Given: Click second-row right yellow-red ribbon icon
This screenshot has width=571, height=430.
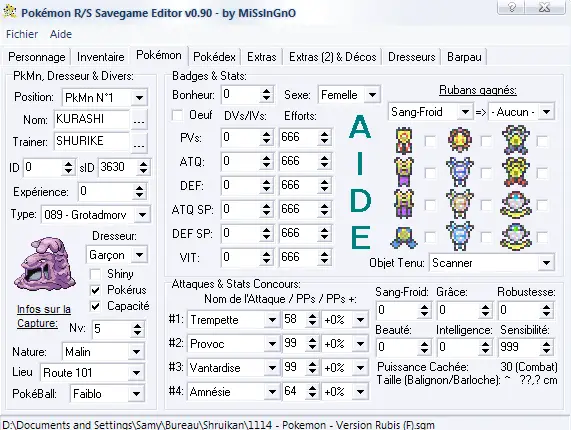Looking at the screenshot, I should click(515, 172).
